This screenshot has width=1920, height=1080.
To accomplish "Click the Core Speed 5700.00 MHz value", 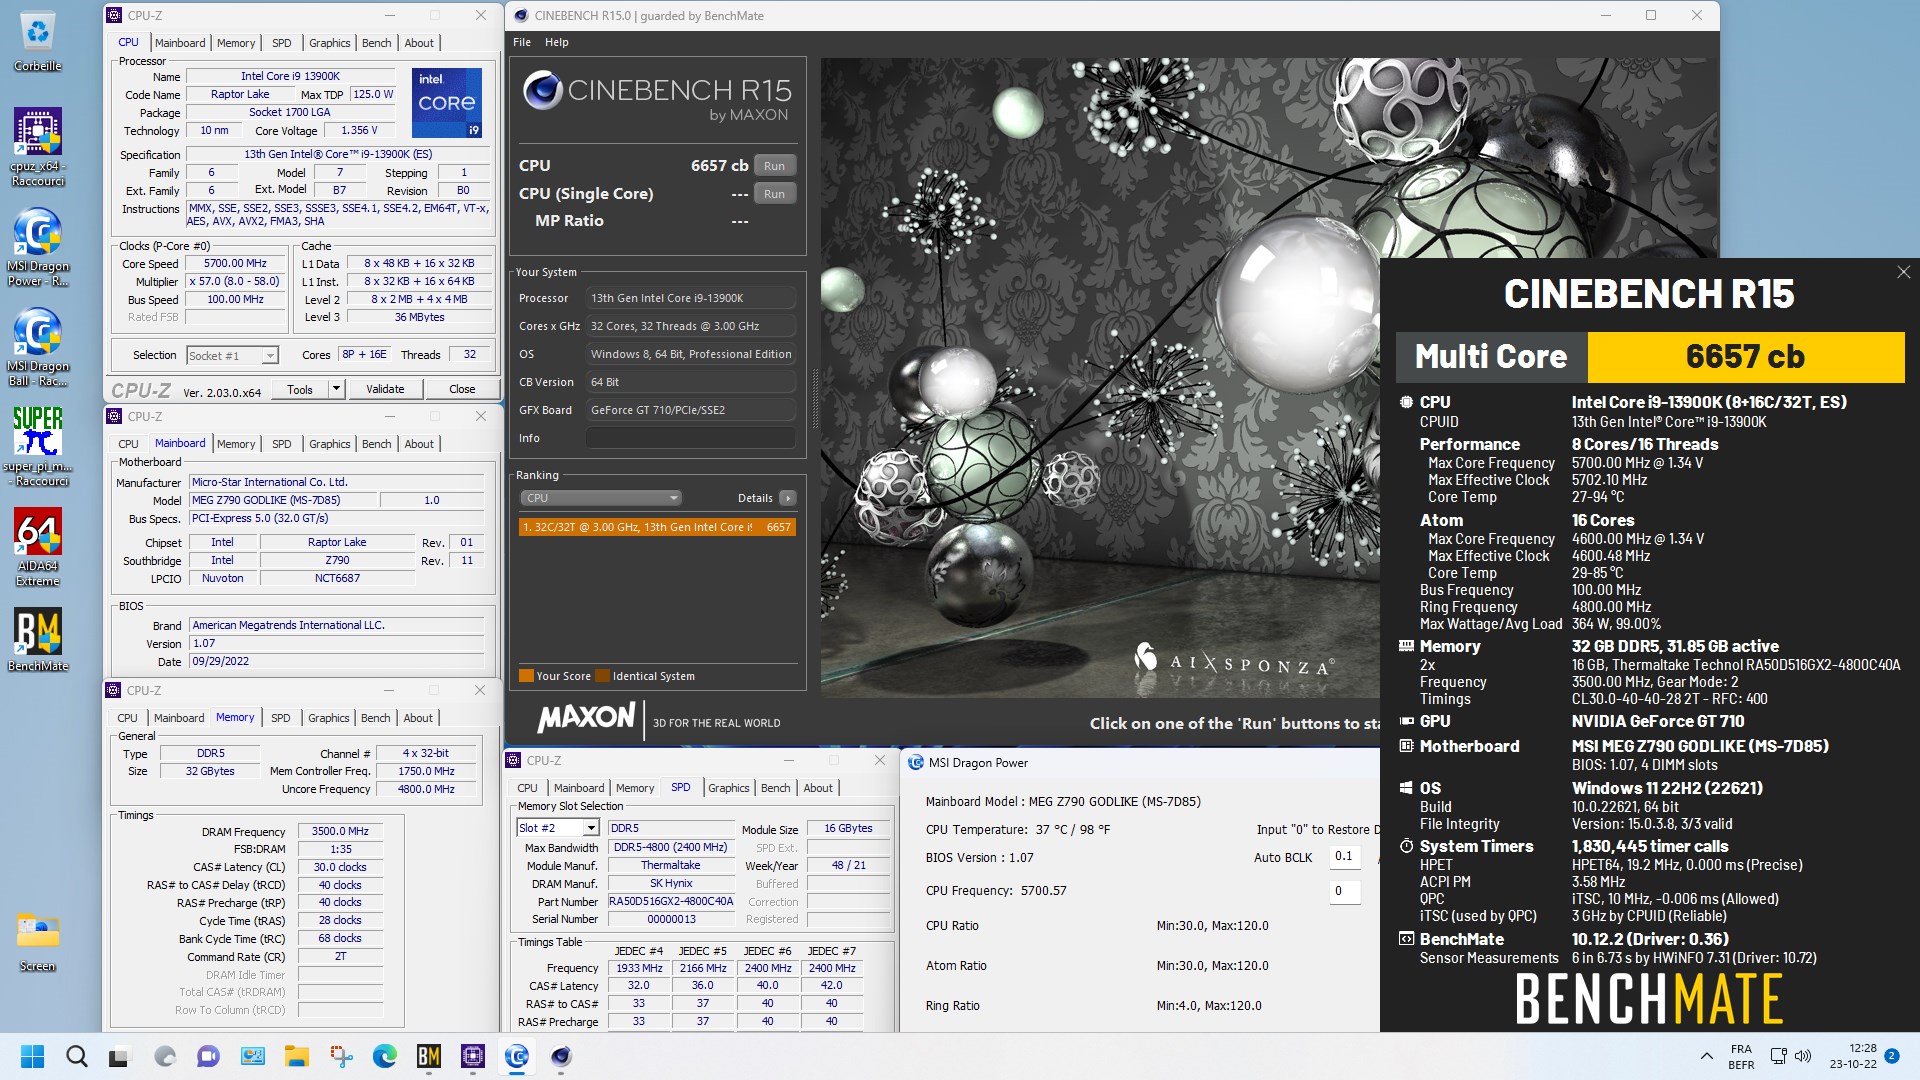I will click(x=235, y=263).
